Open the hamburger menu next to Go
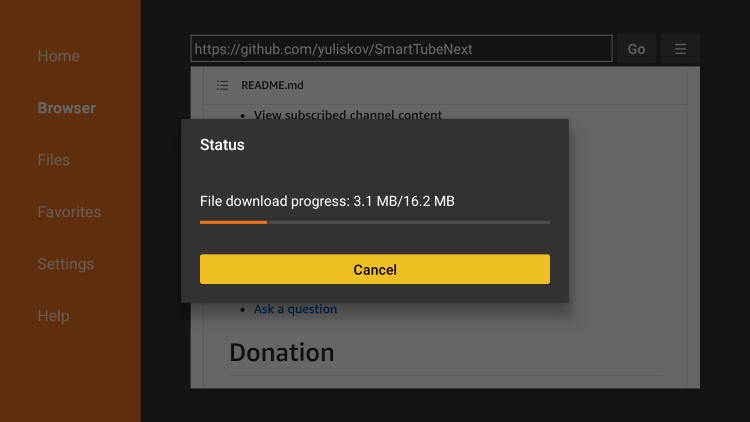The image size is (750, 422). point(680,49)
